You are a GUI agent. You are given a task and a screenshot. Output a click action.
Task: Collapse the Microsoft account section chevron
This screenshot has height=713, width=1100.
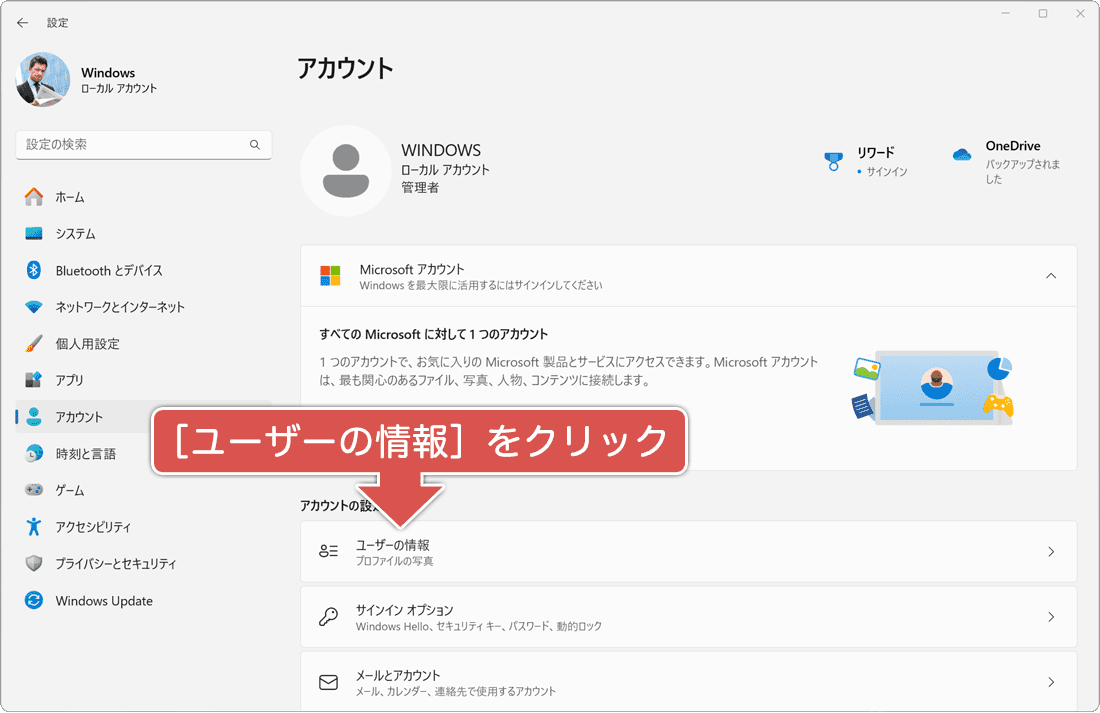pos(1050,275)
